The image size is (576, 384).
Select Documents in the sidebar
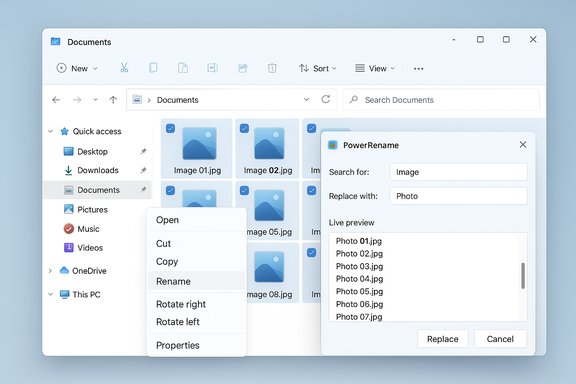(x=98, y=190)
